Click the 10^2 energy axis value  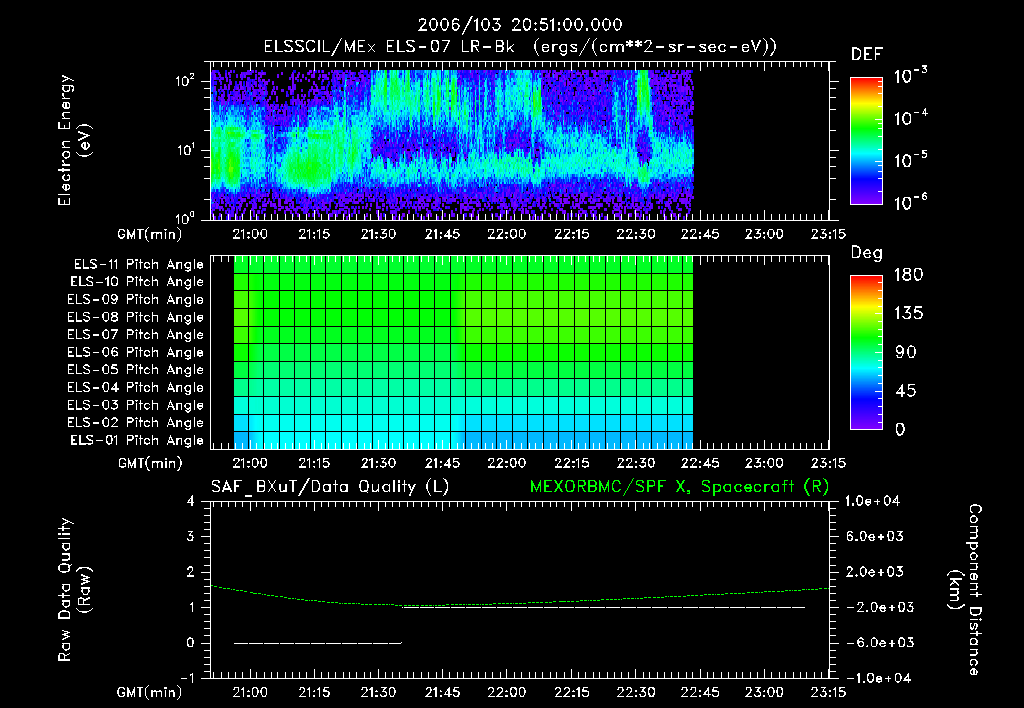186,81
